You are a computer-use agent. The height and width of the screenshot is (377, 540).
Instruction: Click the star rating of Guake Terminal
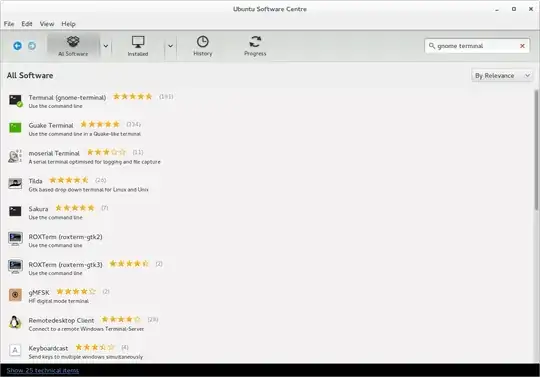(100, 124)
